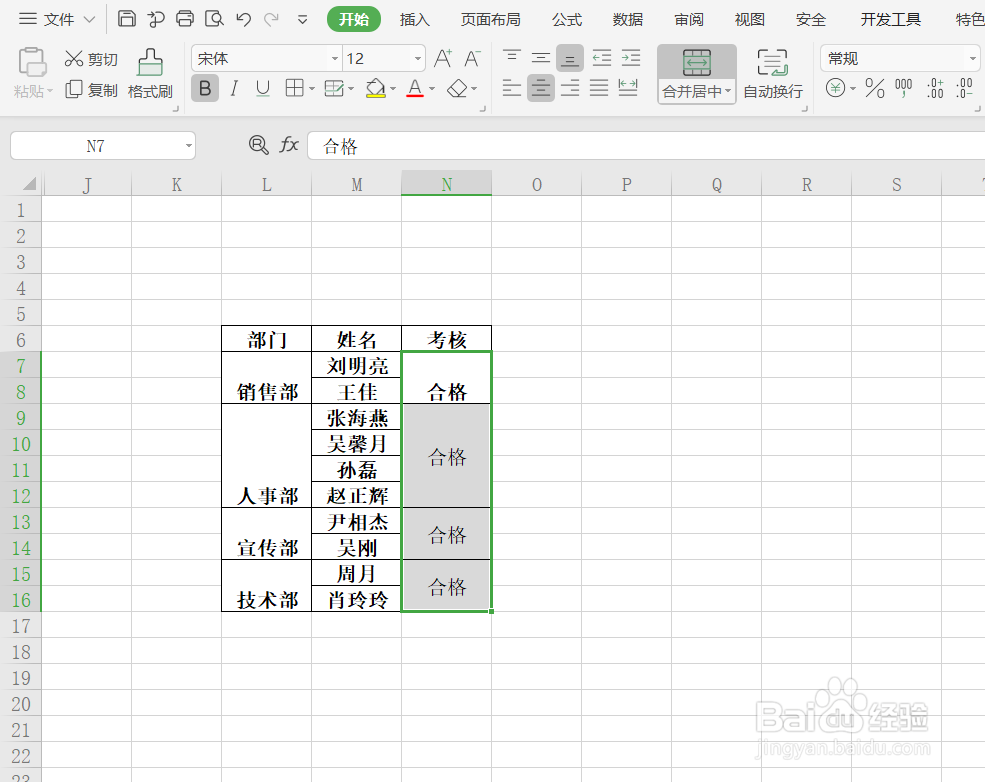The image size is (985, 782).
Task: Switch to the 插入 (Insert) tab
Action: click(415, 19)
